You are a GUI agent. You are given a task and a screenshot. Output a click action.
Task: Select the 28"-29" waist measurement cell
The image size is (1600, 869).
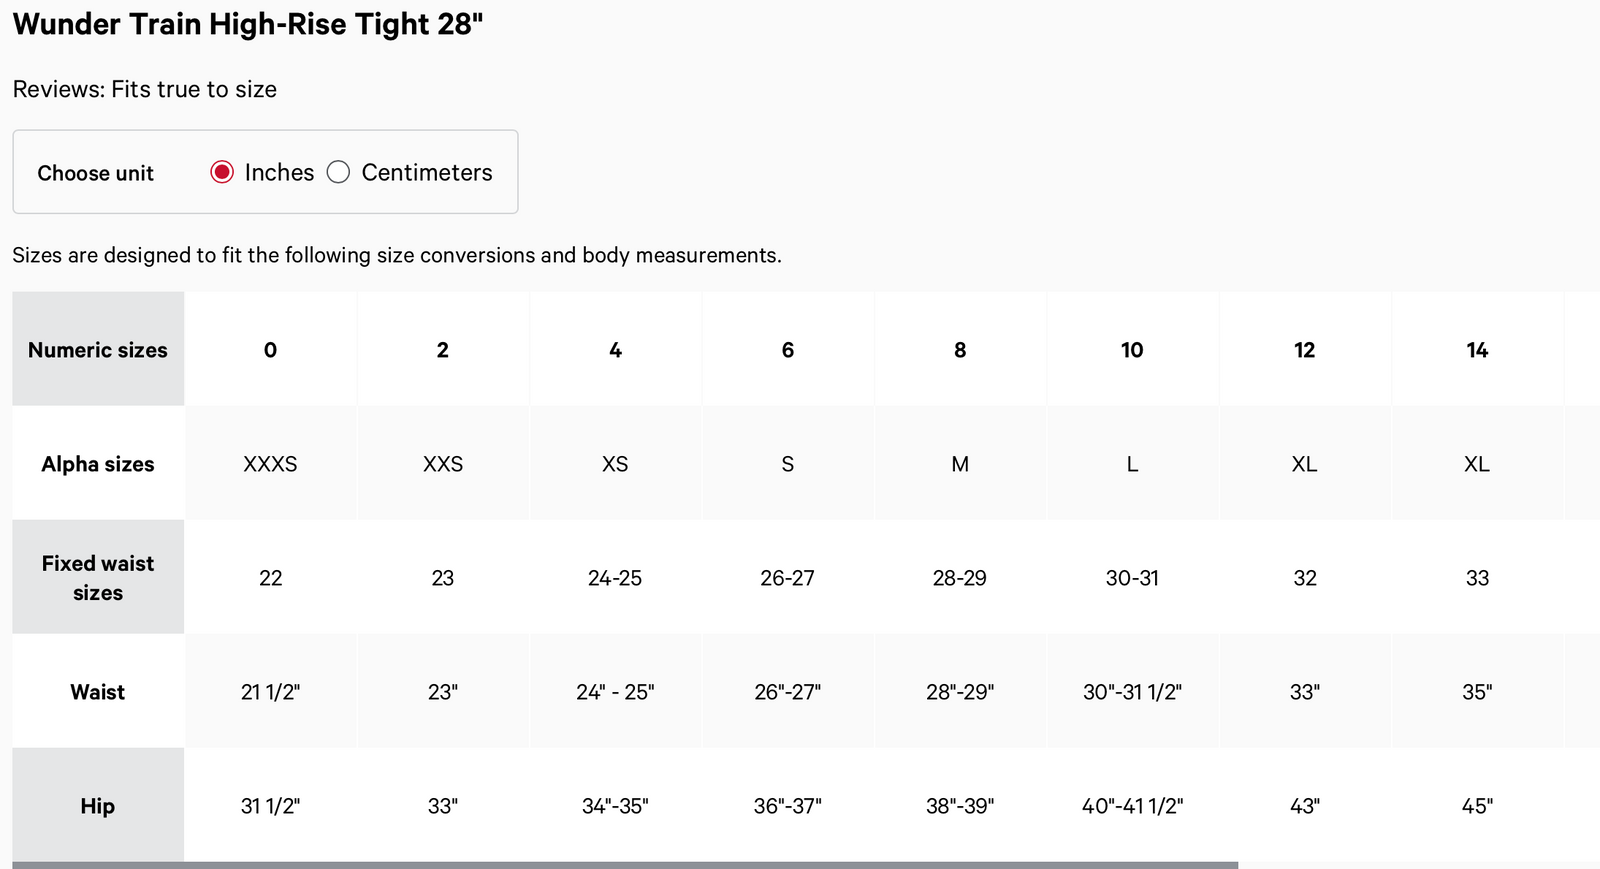click(960, 692)
